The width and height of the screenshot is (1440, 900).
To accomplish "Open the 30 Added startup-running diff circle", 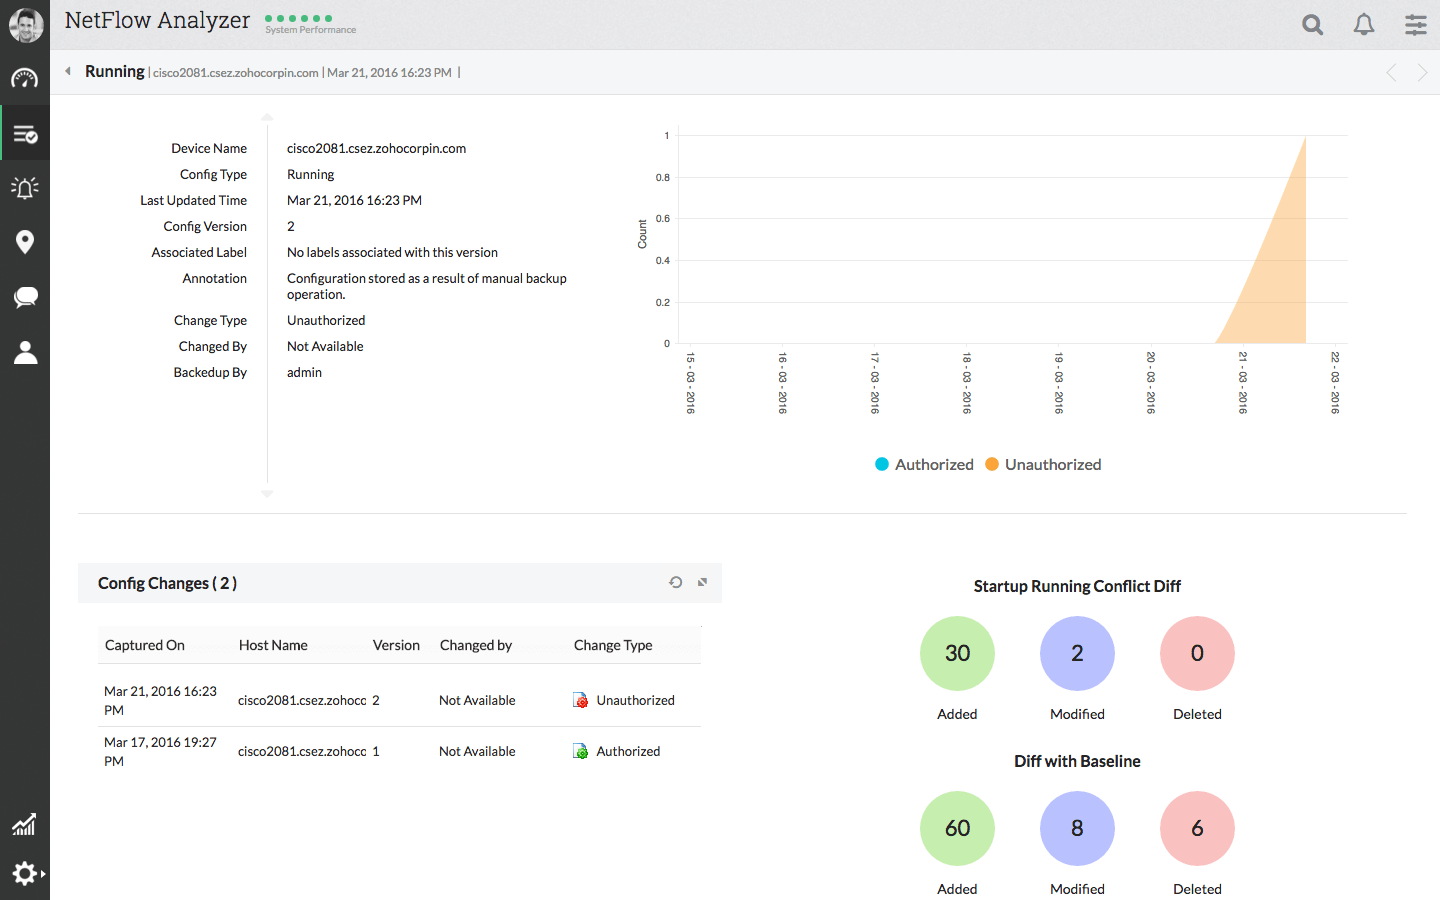I will [957, 653].
